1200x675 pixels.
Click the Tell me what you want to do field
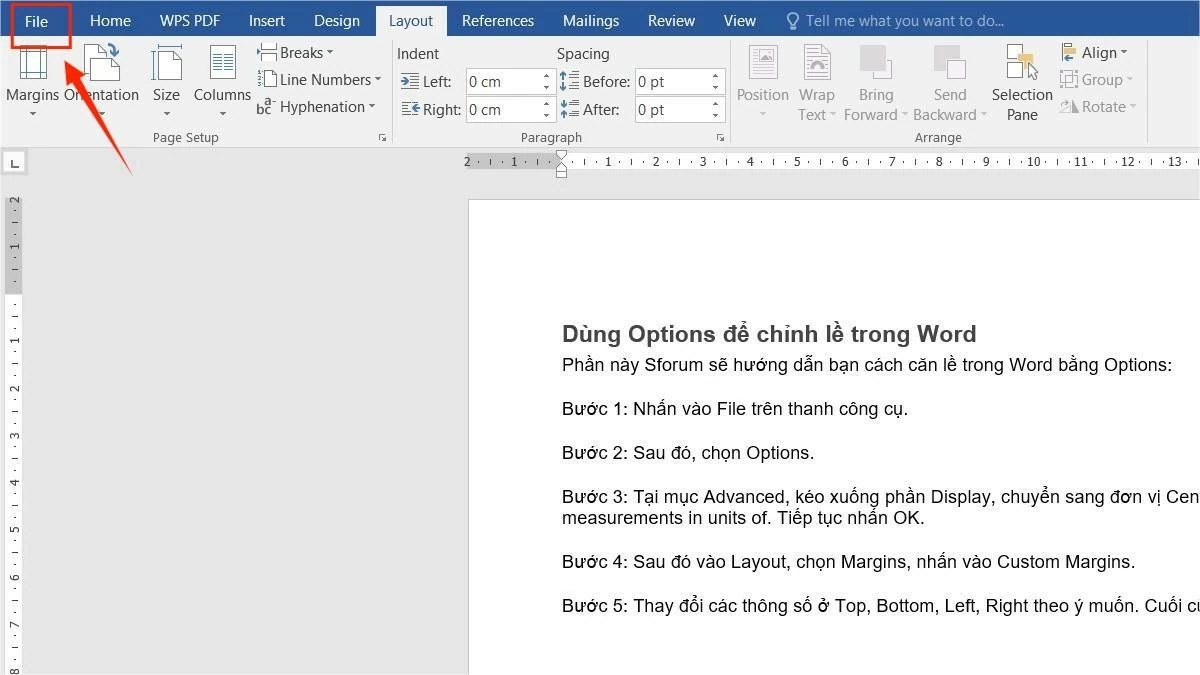tap(905, 20)
